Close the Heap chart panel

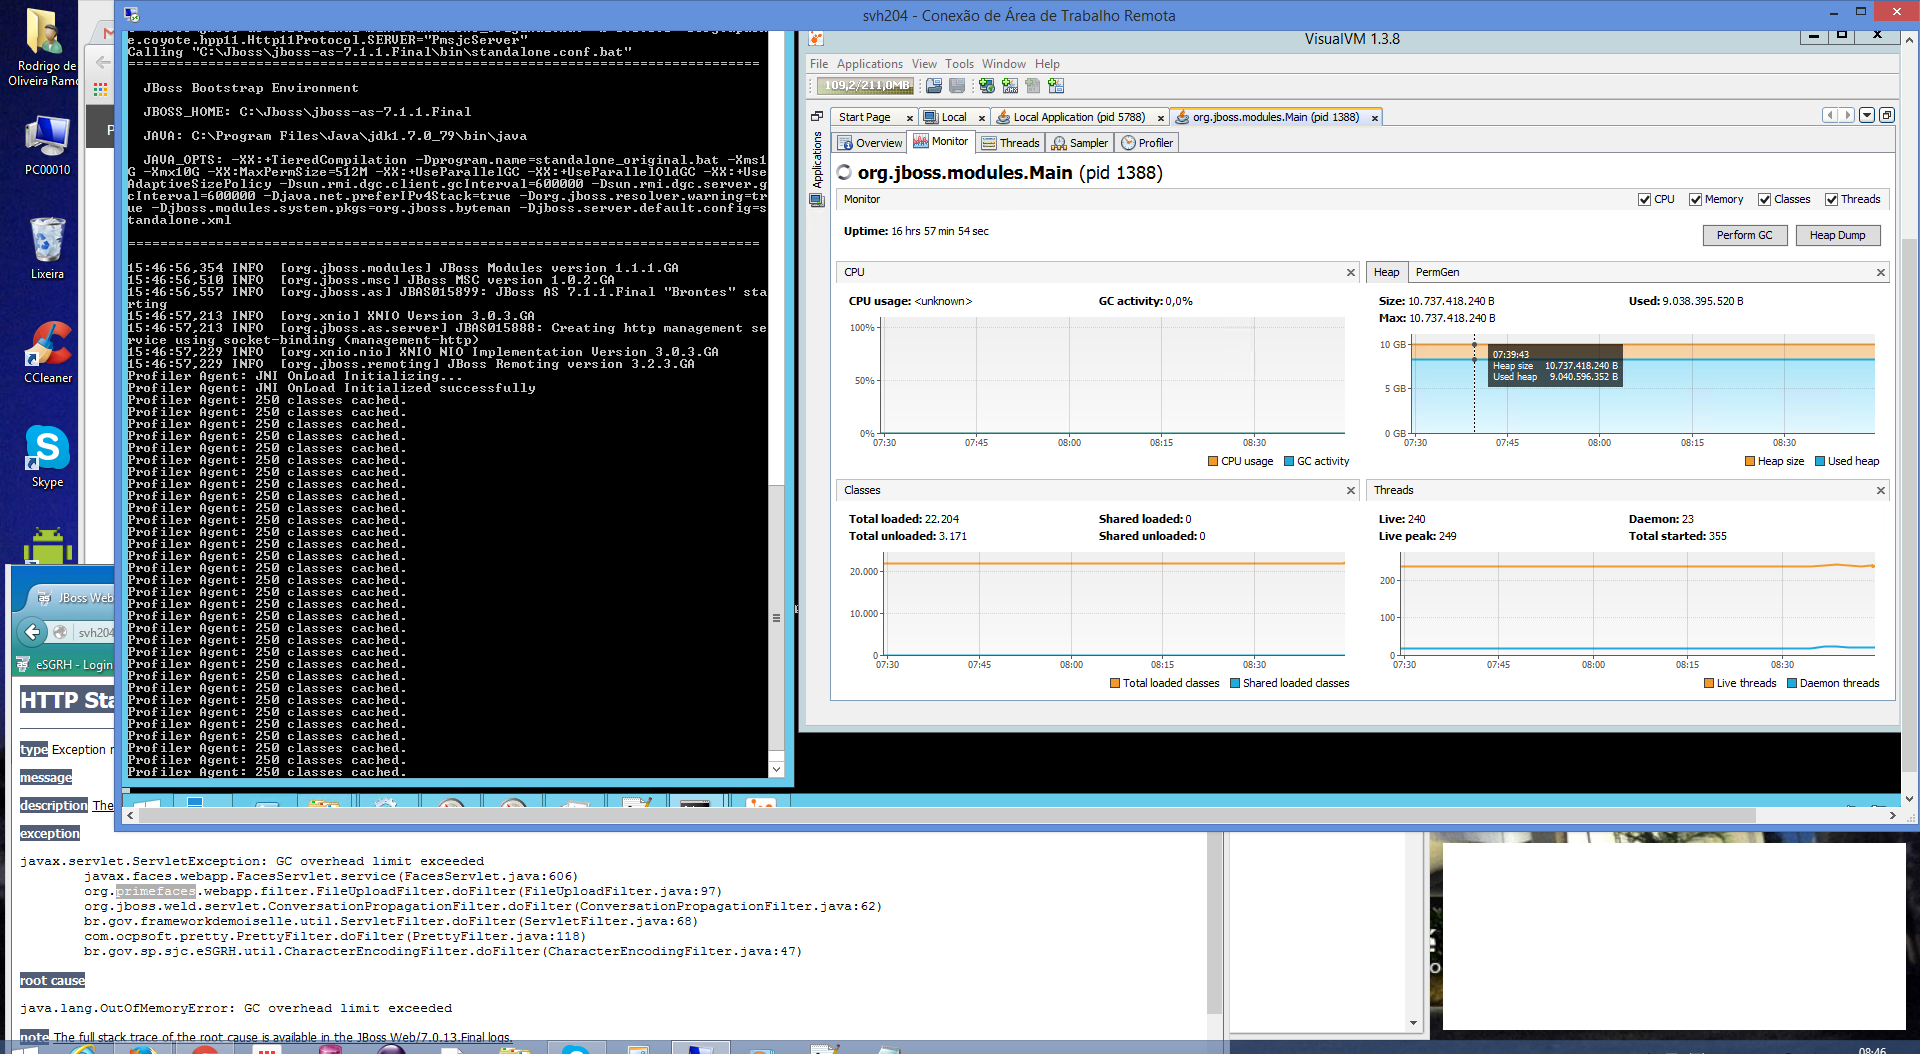point(1880,272)
